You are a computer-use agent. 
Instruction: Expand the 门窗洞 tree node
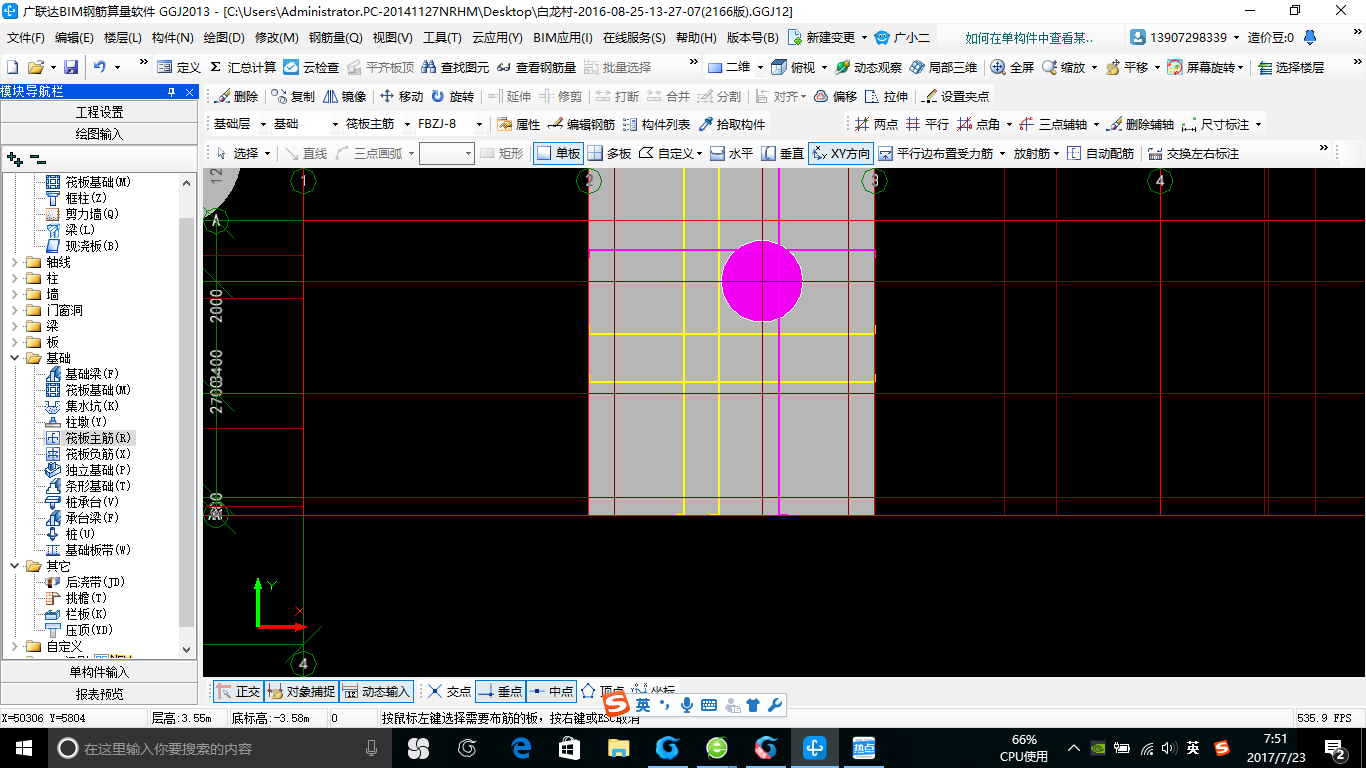pyautogui.click(x=14, y=310)
